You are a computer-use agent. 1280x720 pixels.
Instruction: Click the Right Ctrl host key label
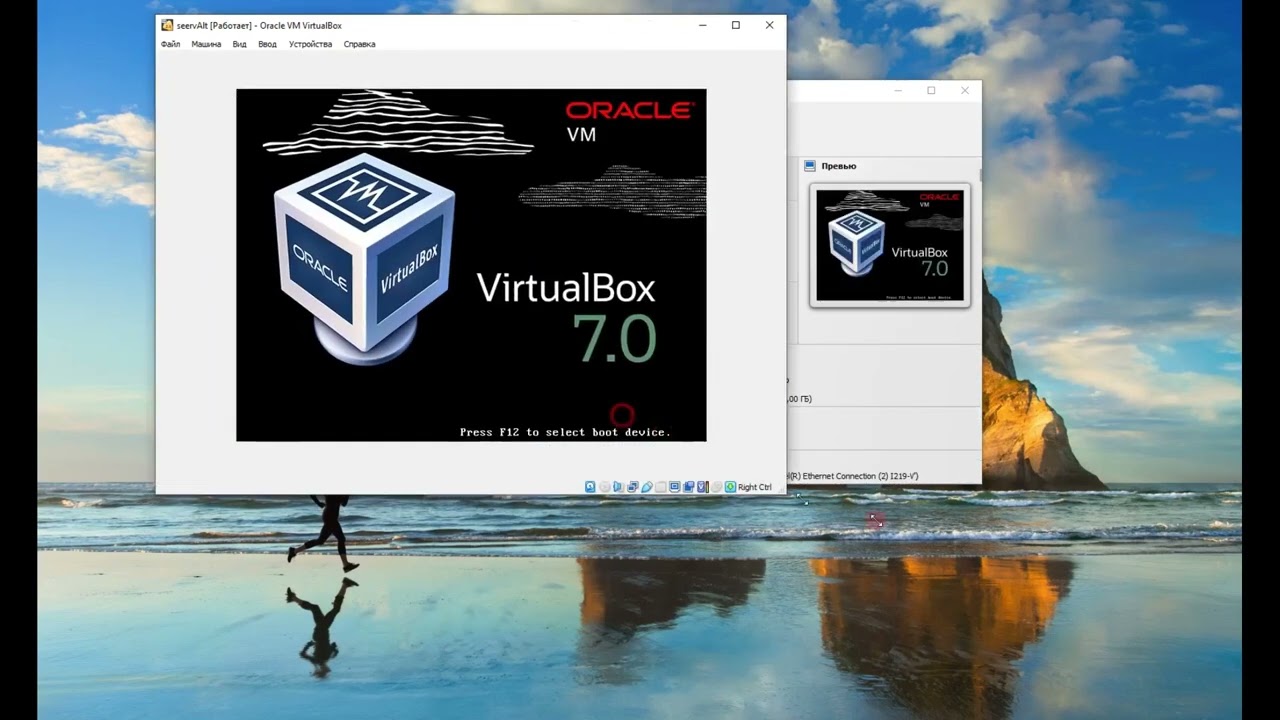coord(755,487)
